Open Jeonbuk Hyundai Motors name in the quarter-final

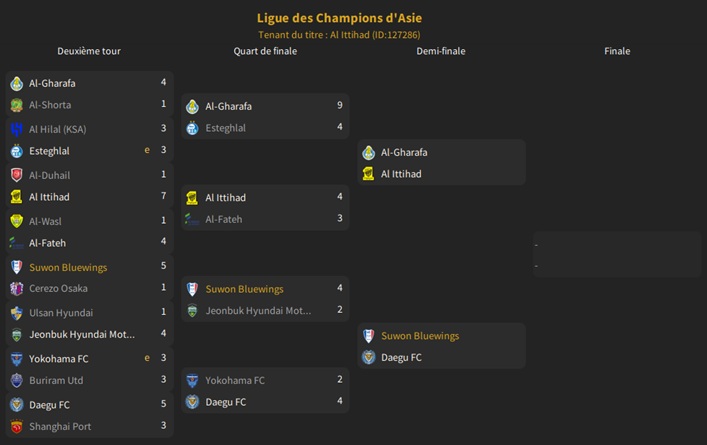pyautogui.click(x=258, y=311)
